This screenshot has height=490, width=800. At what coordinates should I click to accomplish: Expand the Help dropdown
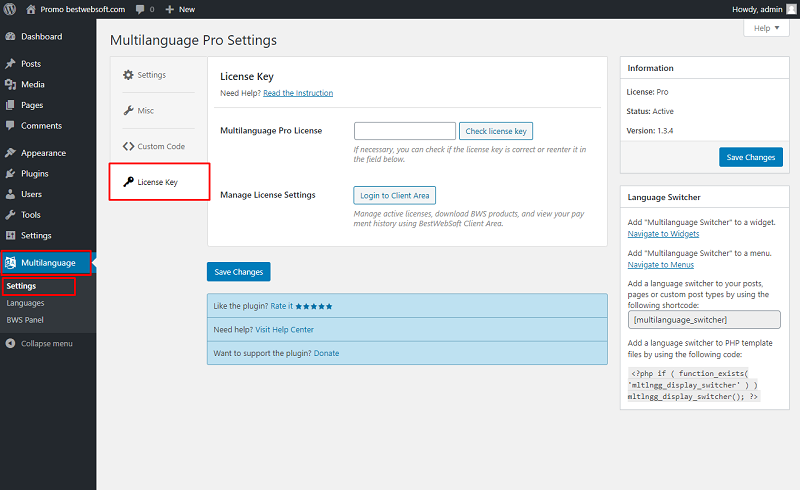(766, 28)
